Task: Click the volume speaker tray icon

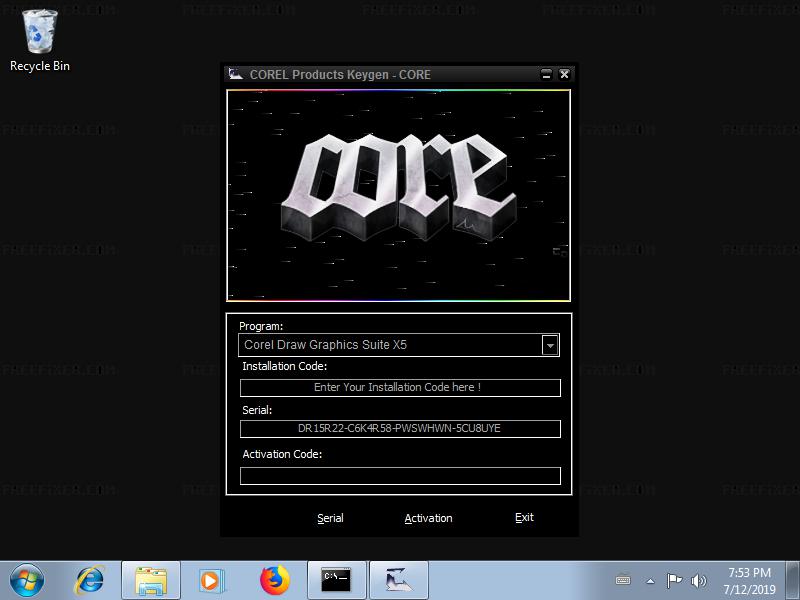Action: click(698, 581)
